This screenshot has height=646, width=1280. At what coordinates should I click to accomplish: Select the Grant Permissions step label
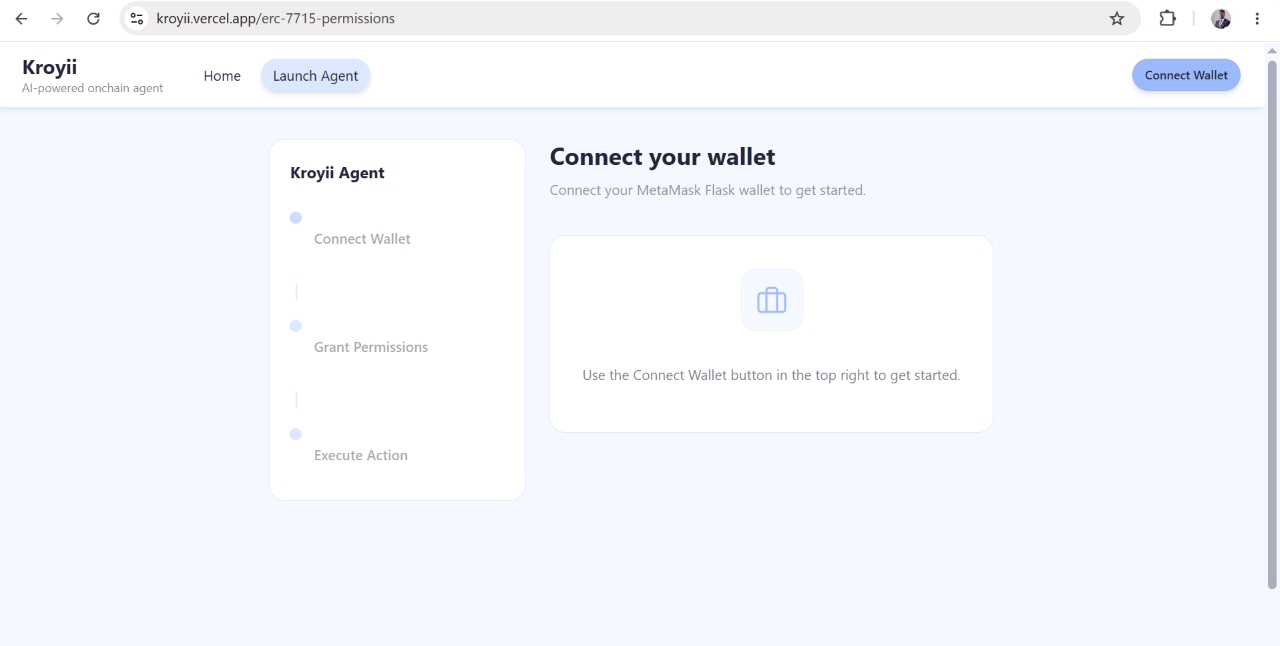tap(371, 347)
